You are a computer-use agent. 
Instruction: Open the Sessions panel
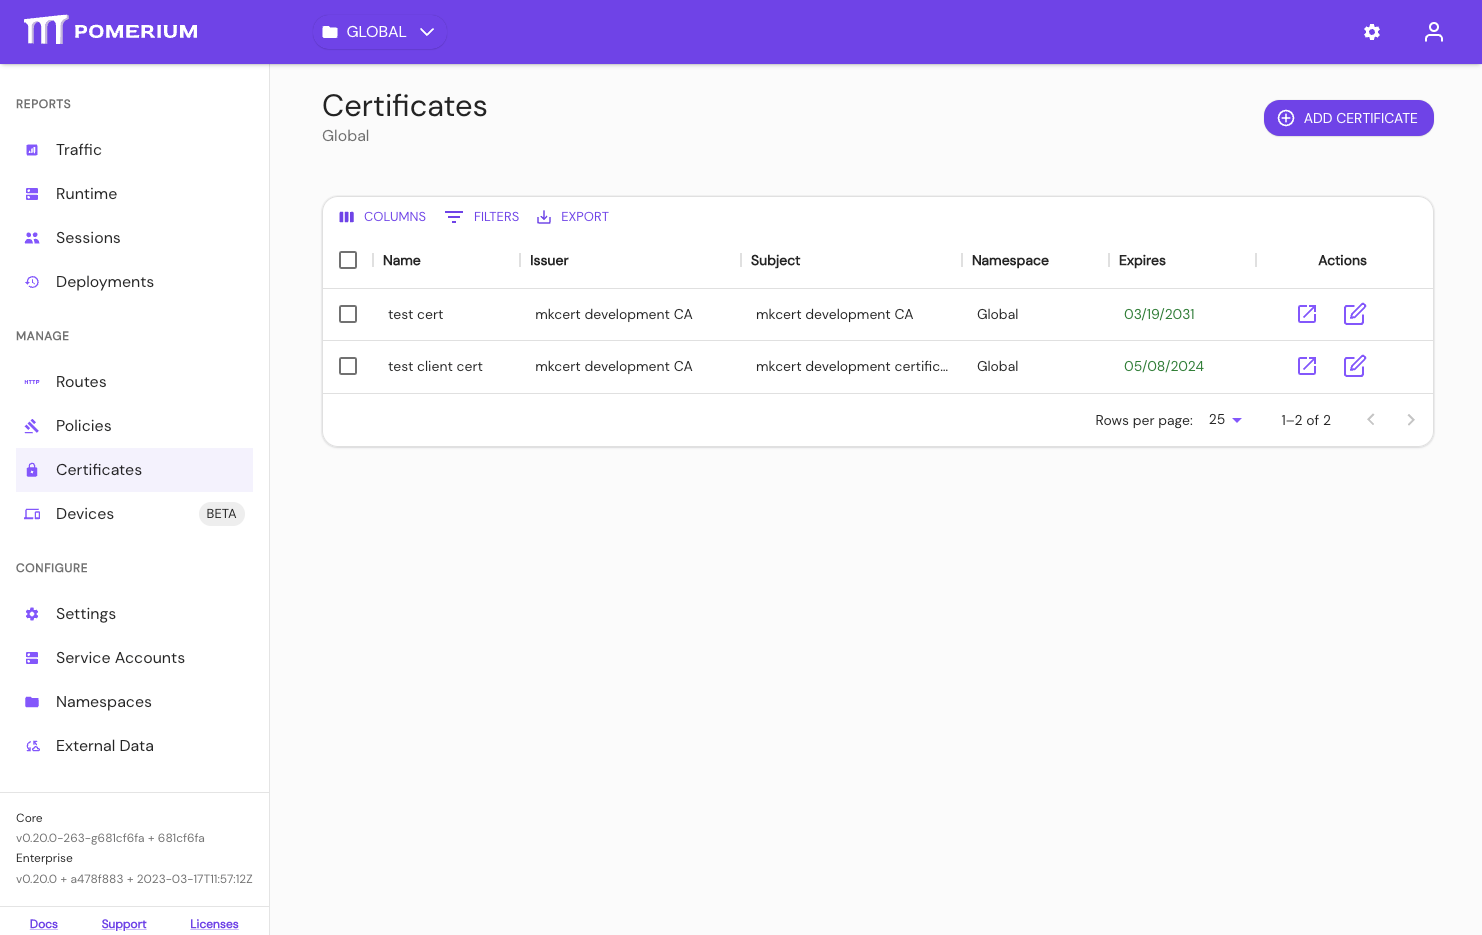coord(88,237)
